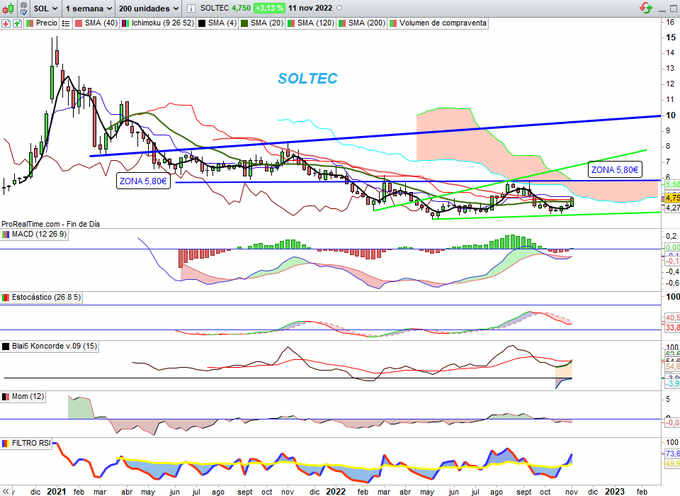Click the MACD panel color icon

coord(6,235)
